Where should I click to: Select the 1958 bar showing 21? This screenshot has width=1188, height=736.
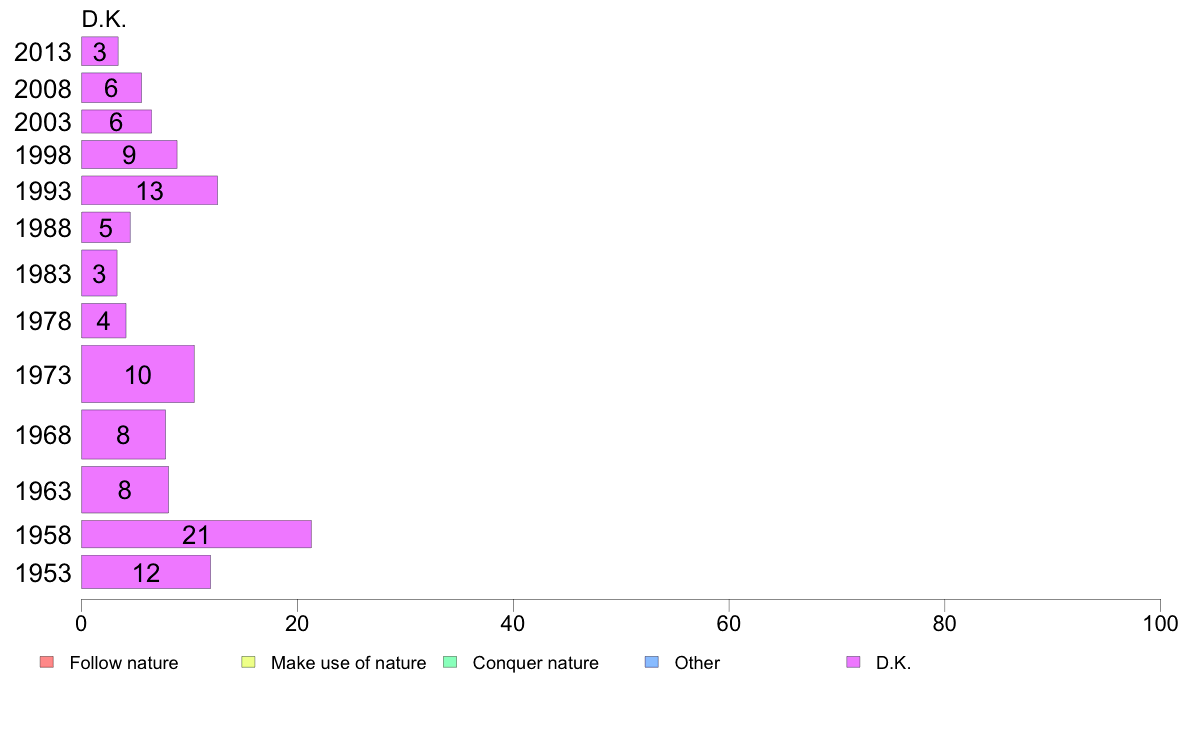coord(196,534)
